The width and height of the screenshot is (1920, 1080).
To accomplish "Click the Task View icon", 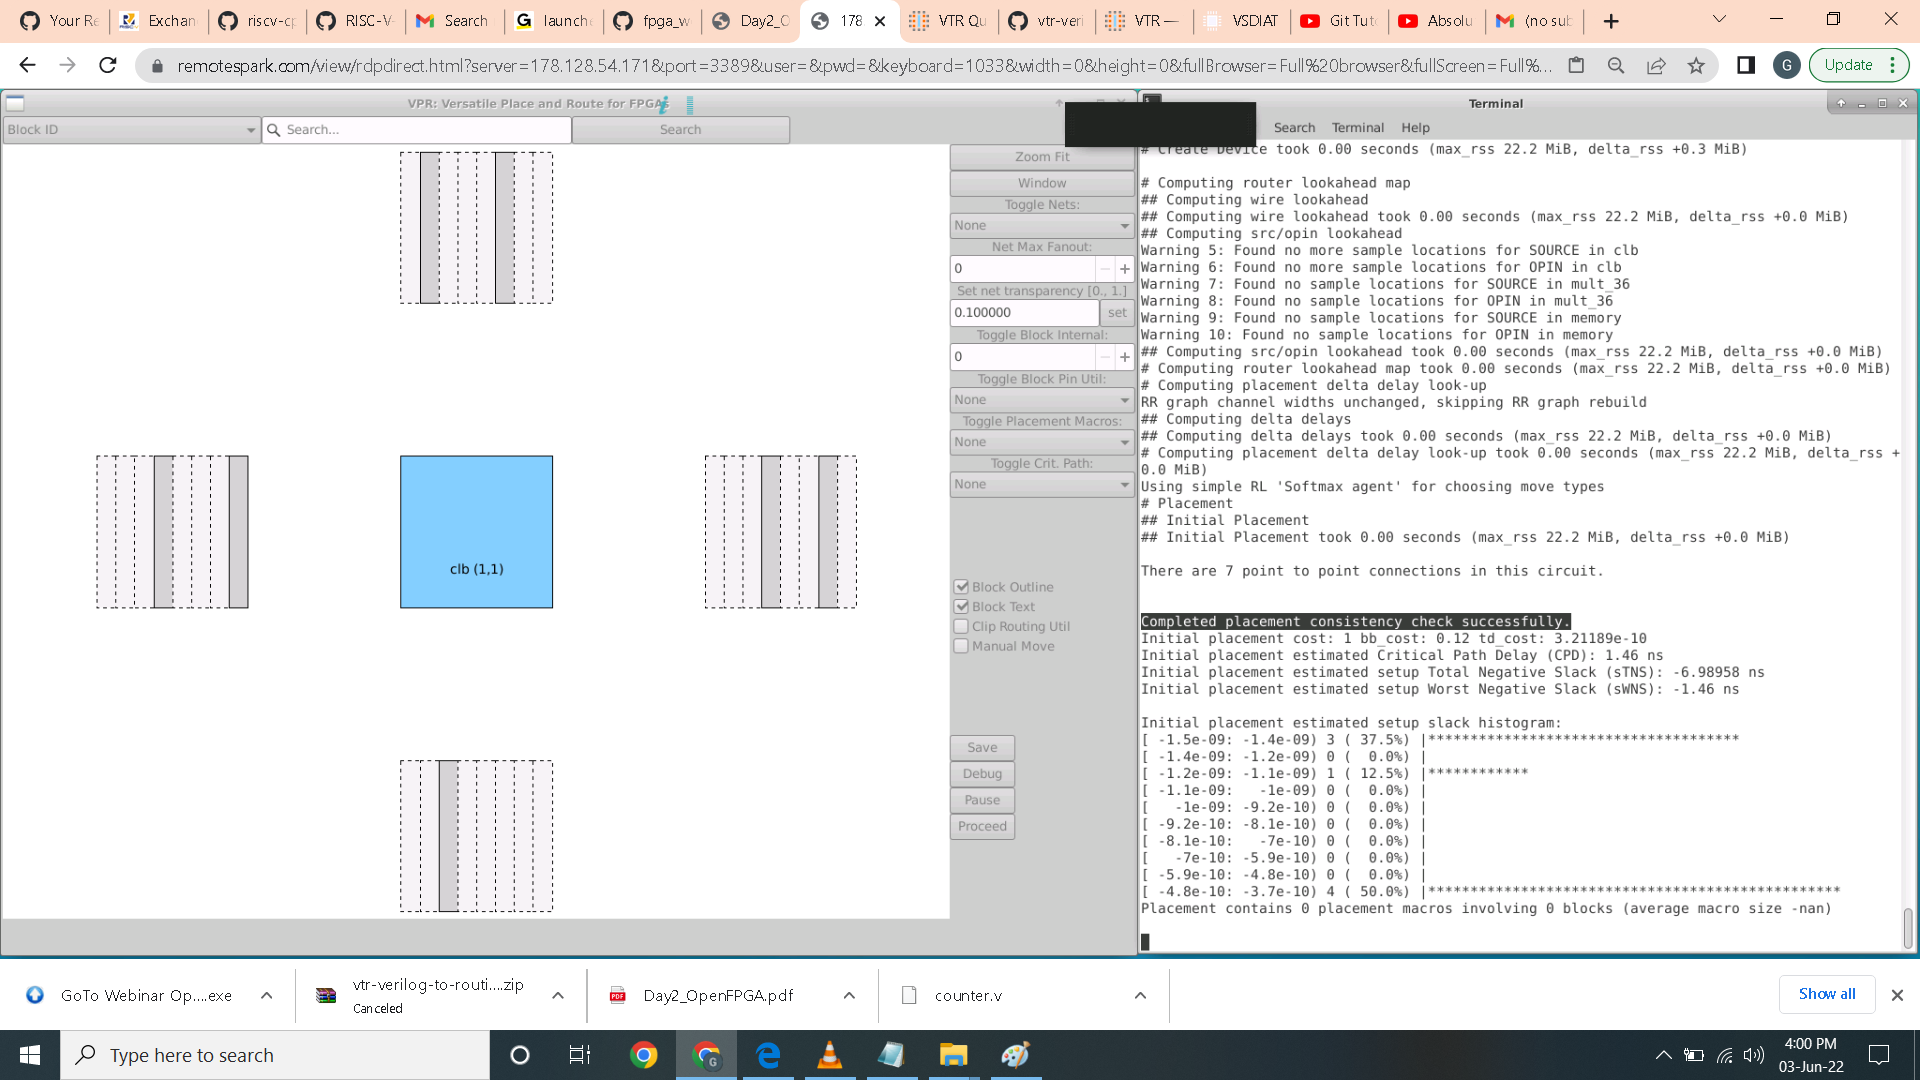I will tap(580, 1055).
